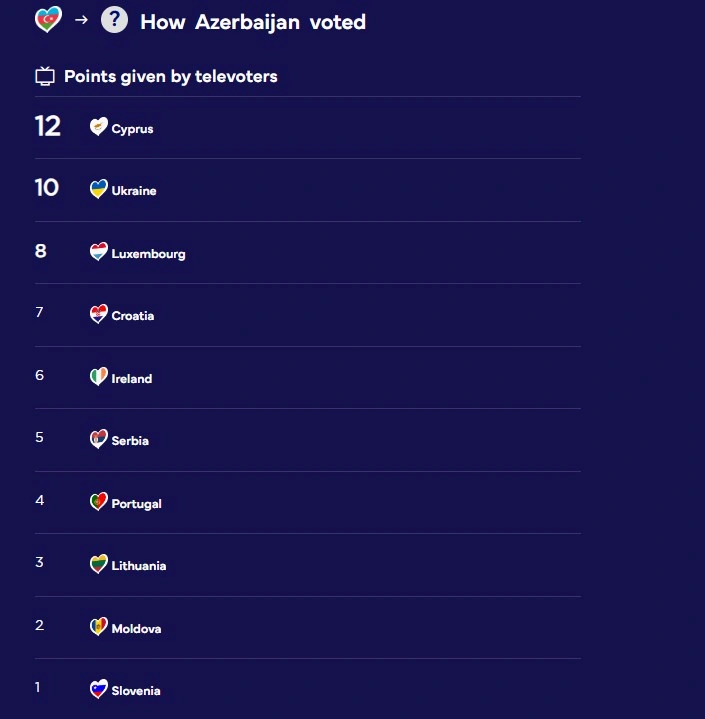Open the Ukraine country link
This screenshot has height=719, width=705.
[134, 191]
